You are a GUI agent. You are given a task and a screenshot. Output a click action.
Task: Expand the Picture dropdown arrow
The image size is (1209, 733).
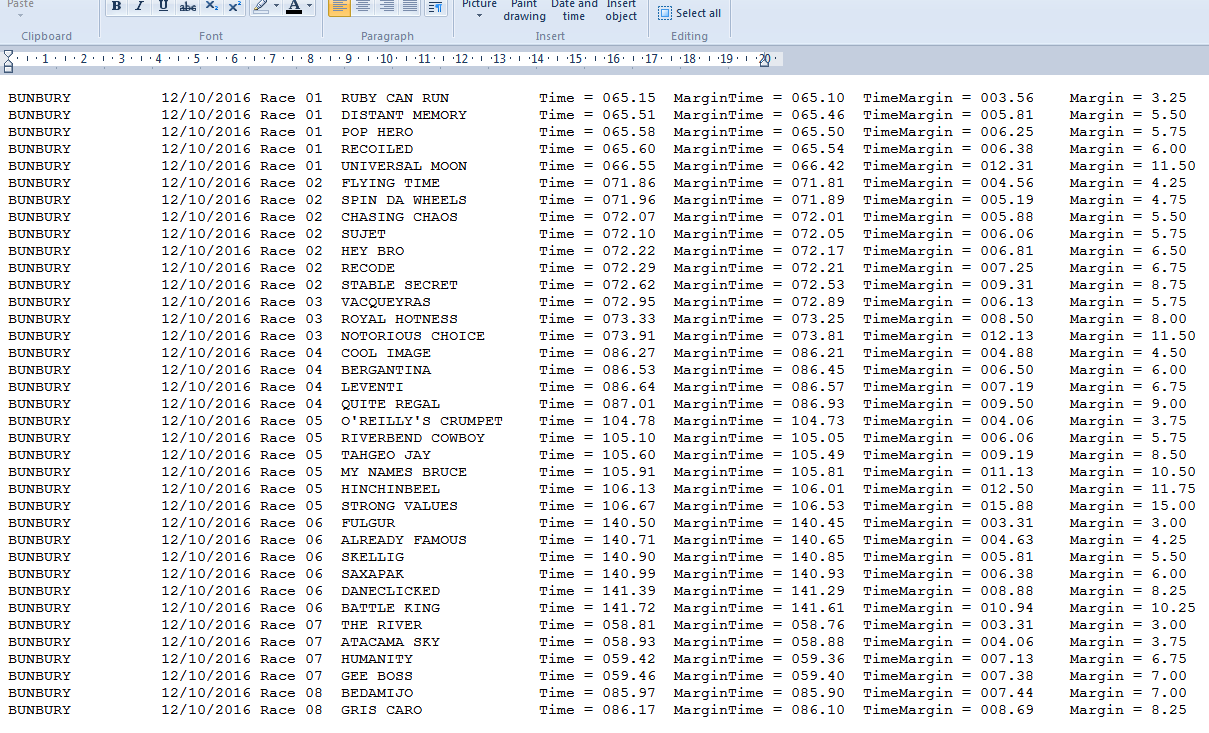[479, 16]
